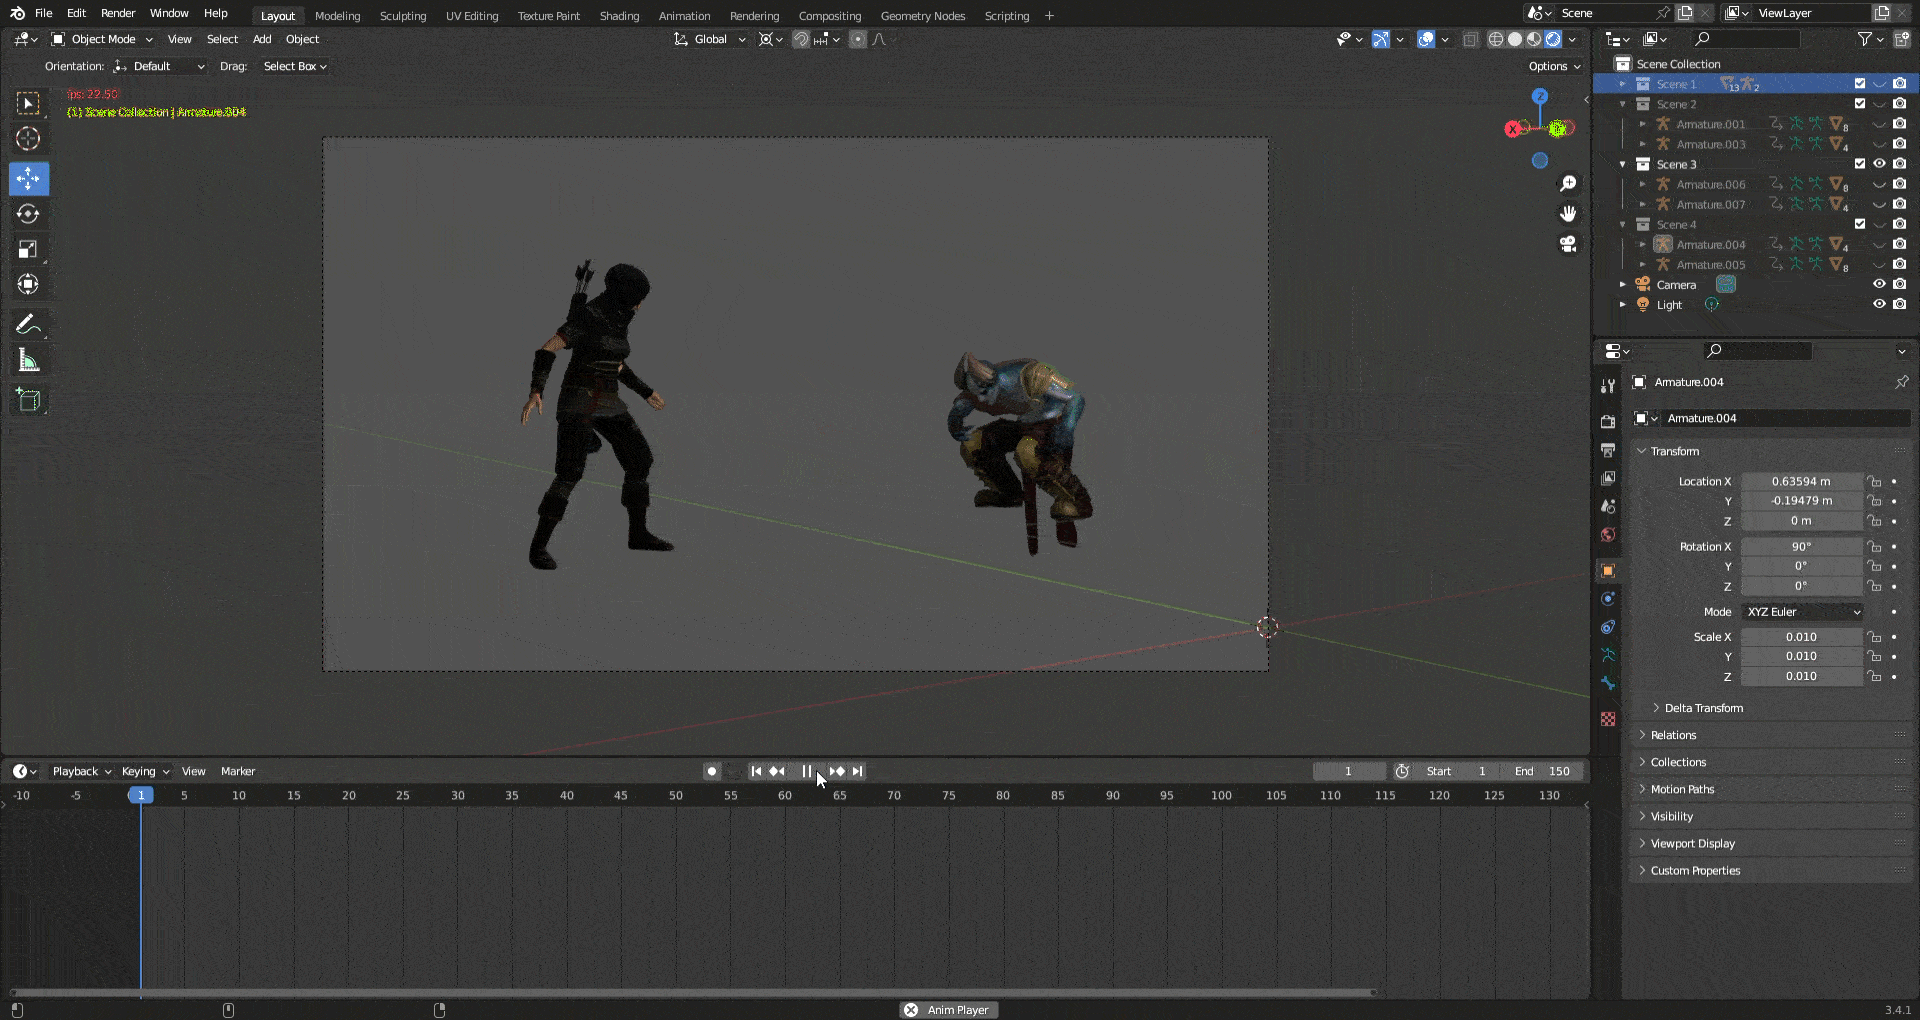Toggle Scene 4 collection checkbox
Image resolution: width=1920 pixels, height=1020 pixels.
pyautogui.click(x=1860, y=224)
